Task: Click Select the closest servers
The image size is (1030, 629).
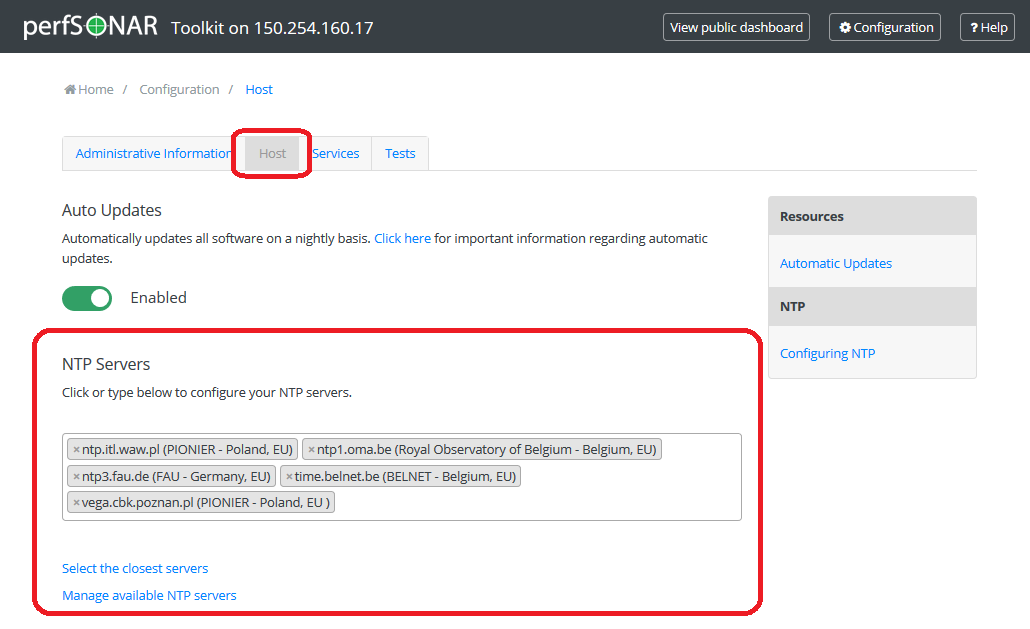Action: (135, 569)
